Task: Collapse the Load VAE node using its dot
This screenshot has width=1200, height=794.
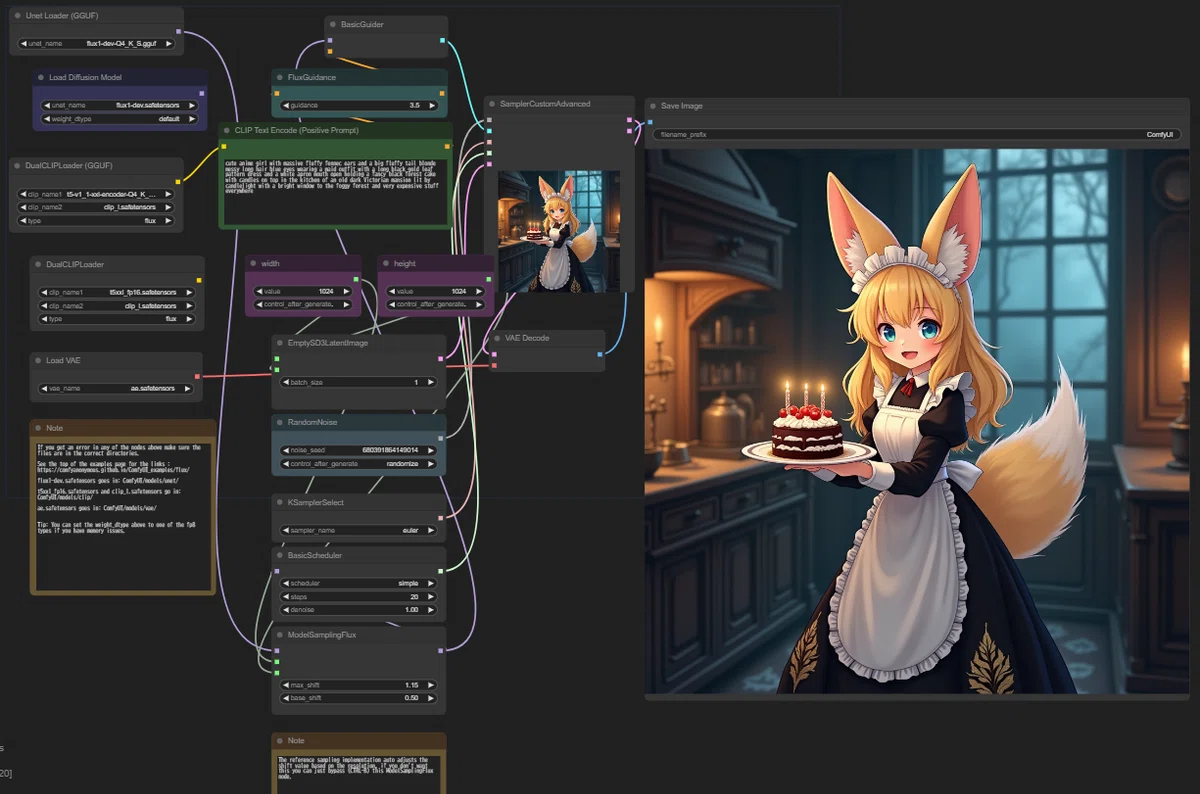Action: click(x=38, y=360)
